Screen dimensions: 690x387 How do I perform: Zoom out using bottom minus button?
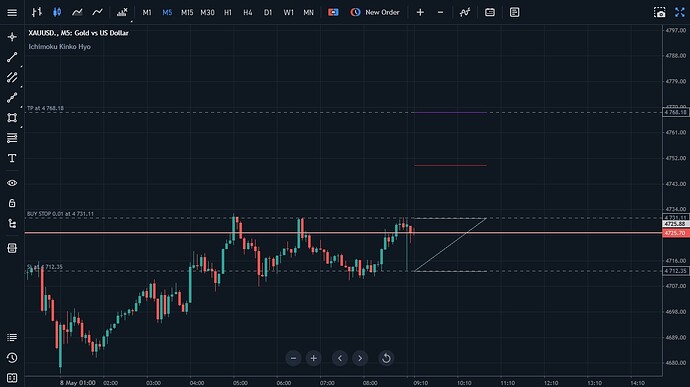pos(293,358)
